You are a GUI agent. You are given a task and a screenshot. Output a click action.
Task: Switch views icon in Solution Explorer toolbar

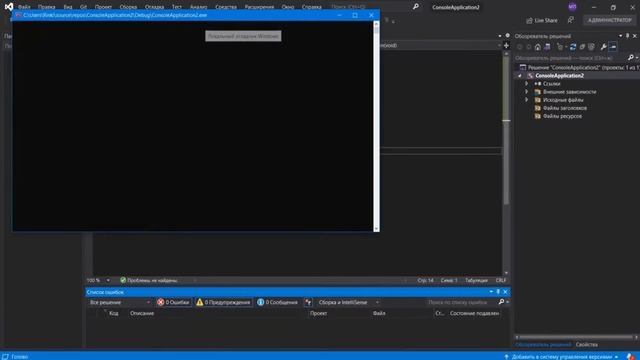point(547,47)
